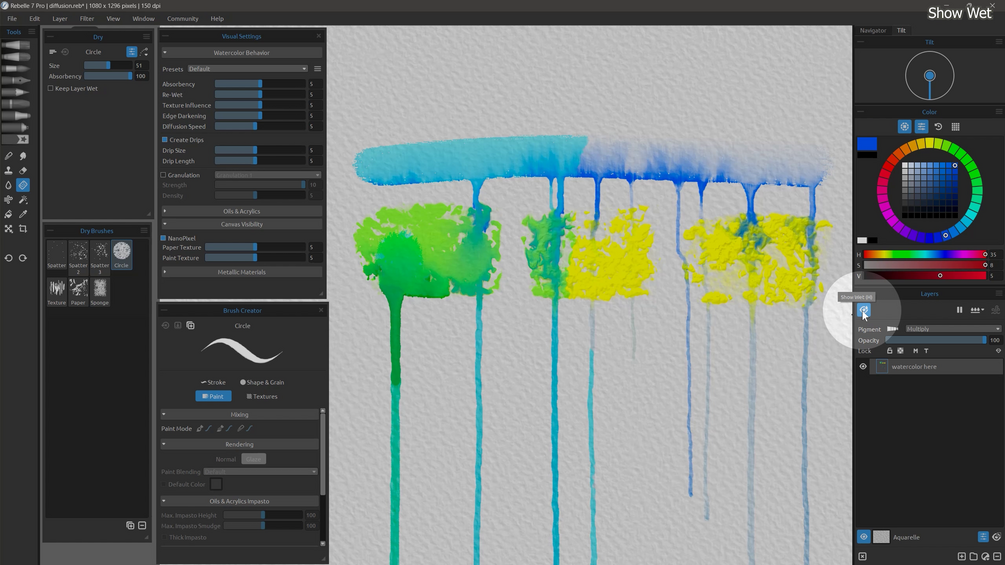The height and width of the screenshot is (565, 1005).
Task: Pick the star-marked brush at list bottom
Action: tap(15, 139)
